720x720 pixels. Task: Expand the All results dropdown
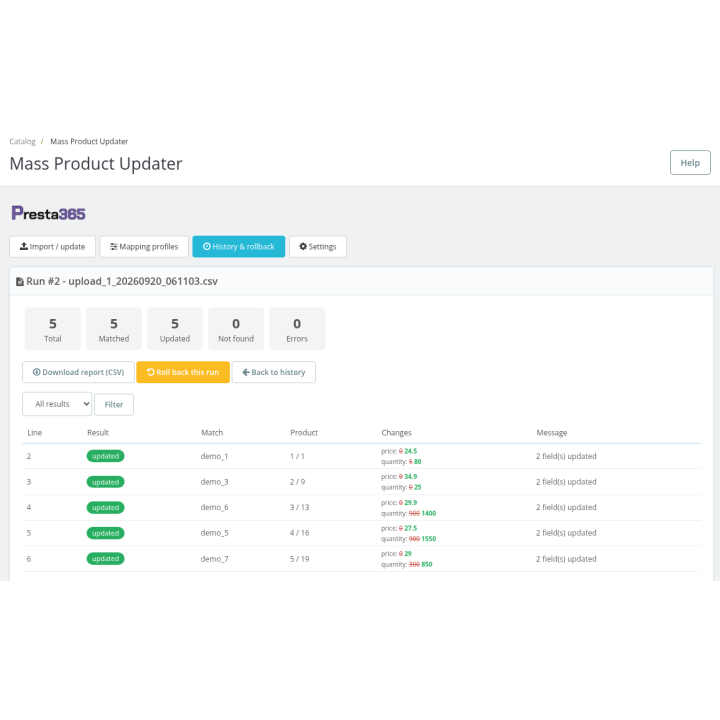pos(57,404)
